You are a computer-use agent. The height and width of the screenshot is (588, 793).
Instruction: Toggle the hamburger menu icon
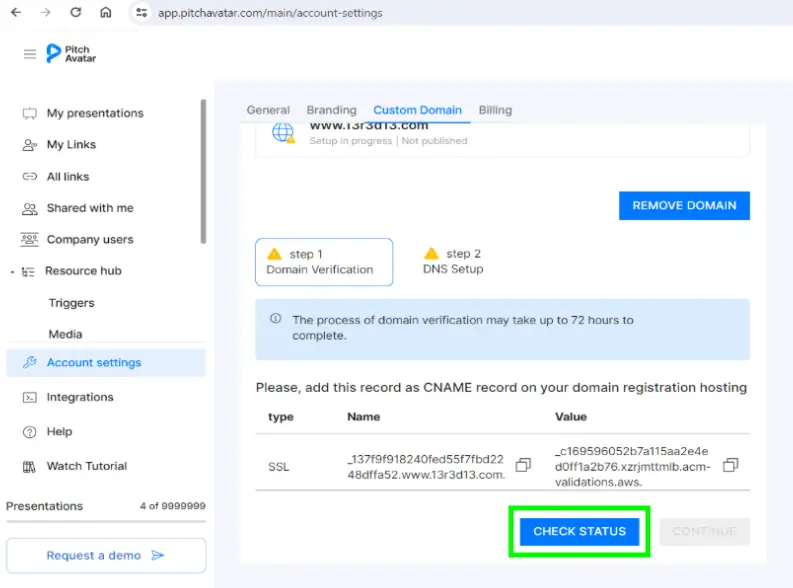click(30, 54)
